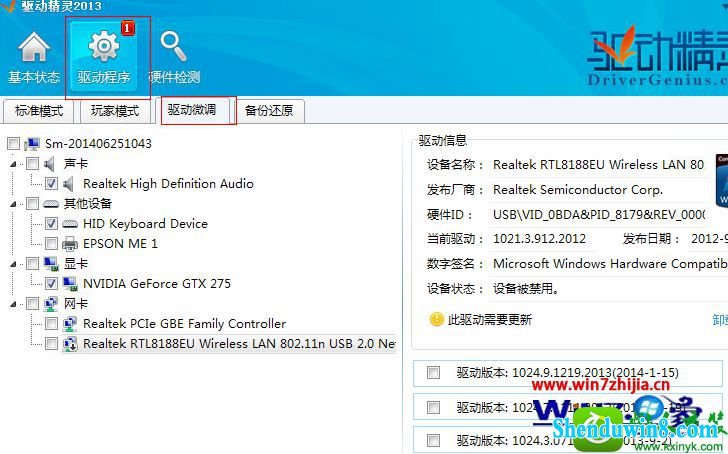Viewport: 728px width, 454px height.
Task: Open the 硬件检测 magnifier icon
Action: [x=174, y=46]
